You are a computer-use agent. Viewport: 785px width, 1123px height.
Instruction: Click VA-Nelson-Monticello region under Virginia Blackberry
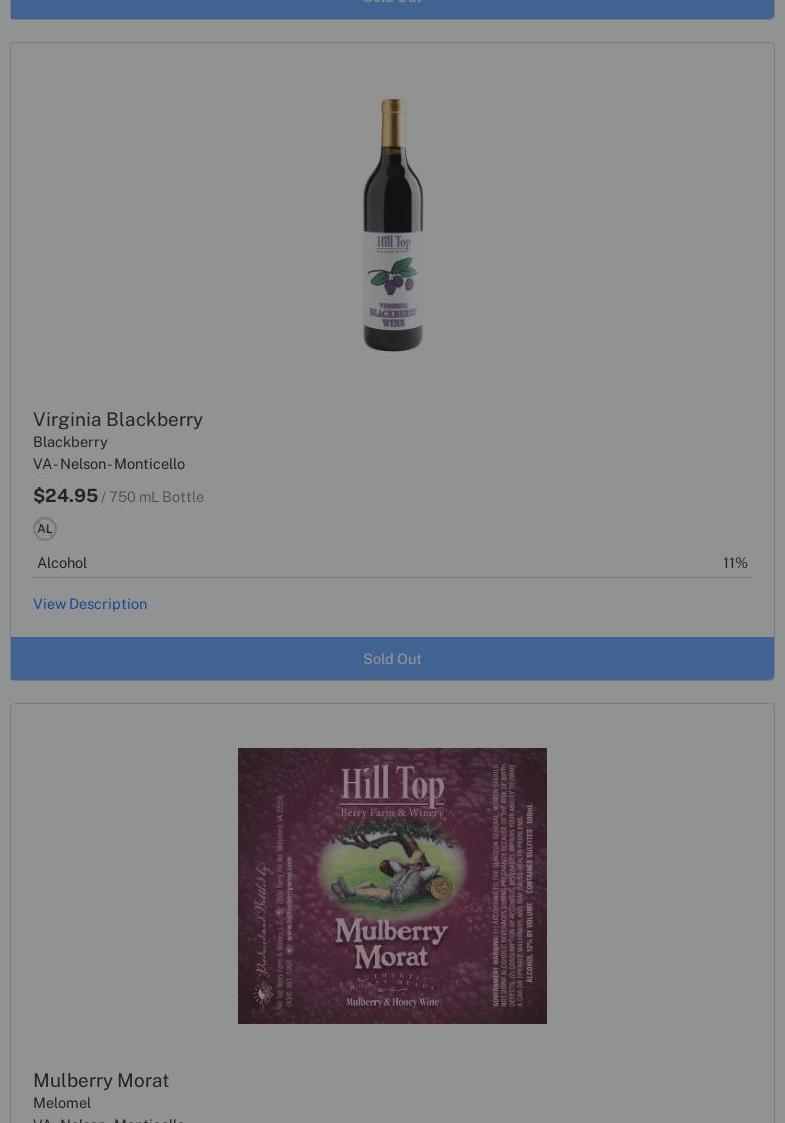(x=109, y=464)
